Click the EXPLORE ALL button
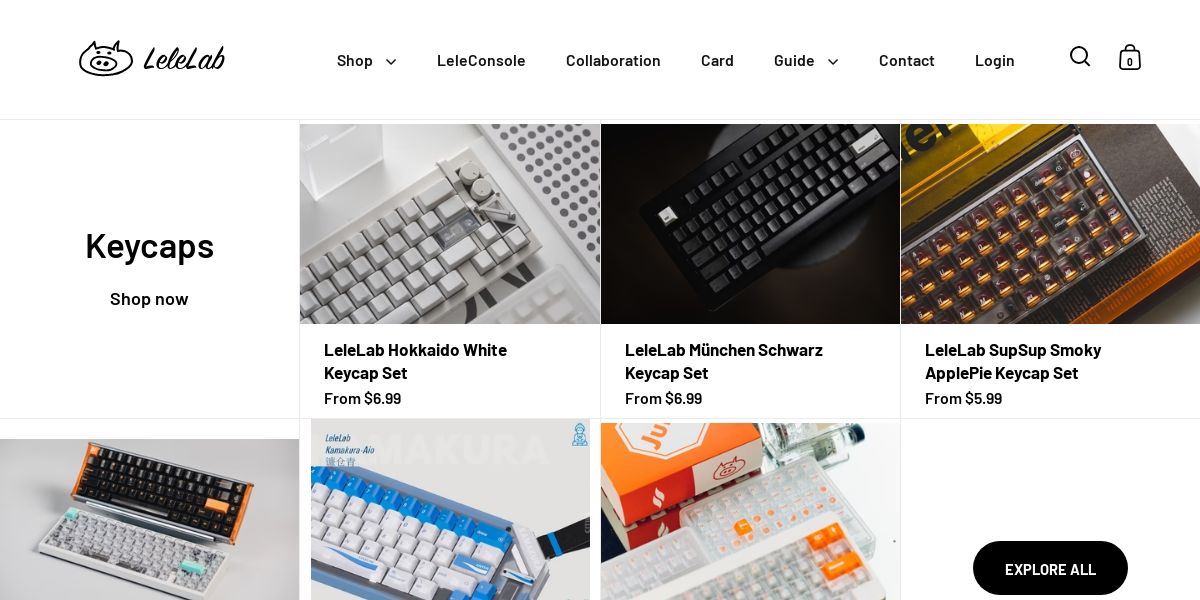Screen dimensions: 1200x600 click(x=1050, y=568)
